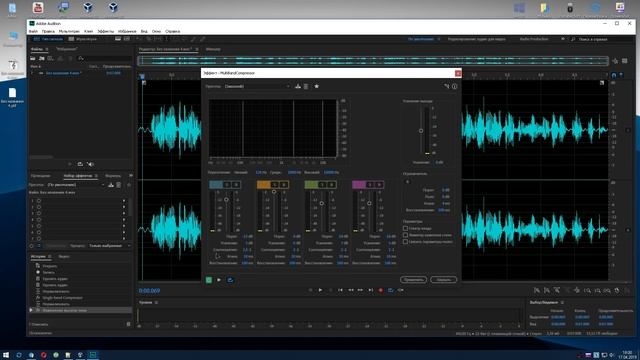Open the dialog Пресеты dropdown
The height and width of the screenshot is (360, 640).
[x=258, y=87]
